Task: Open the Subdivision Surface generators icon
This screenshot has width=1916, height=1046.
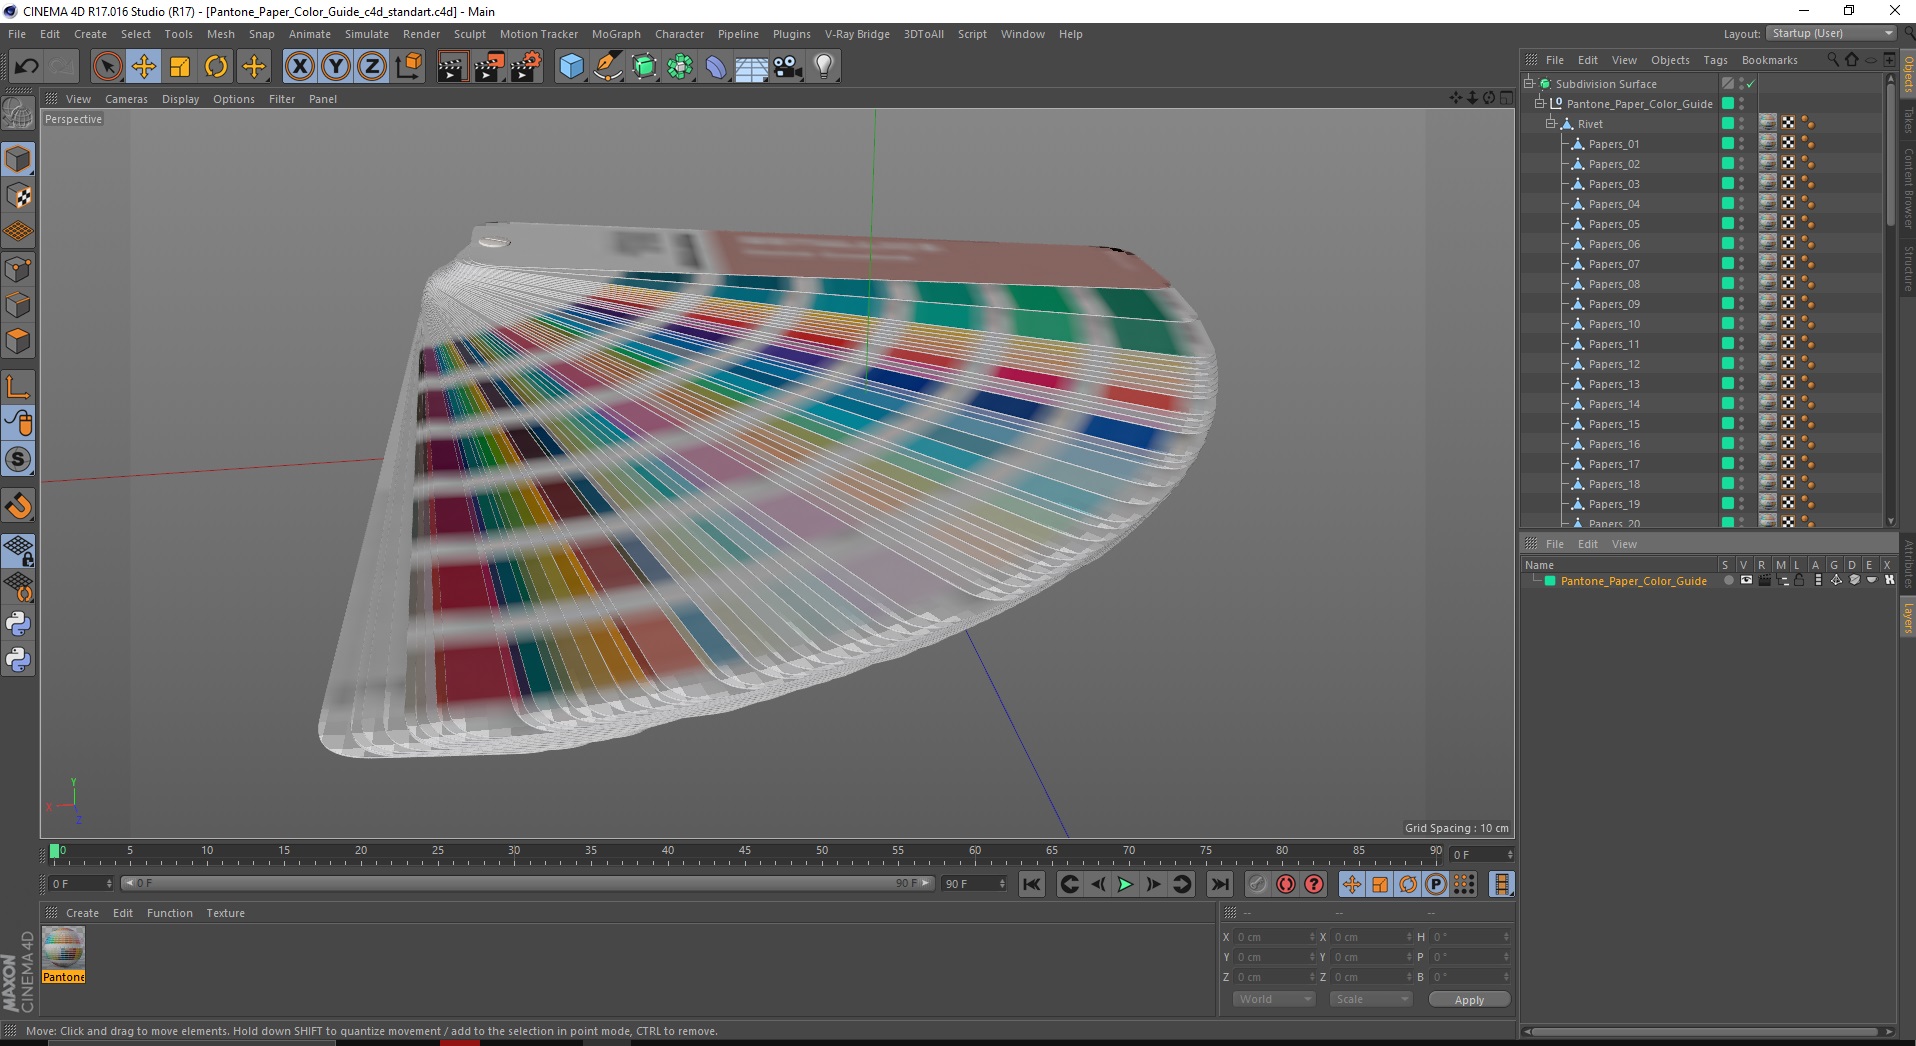Action: point(644,67)
